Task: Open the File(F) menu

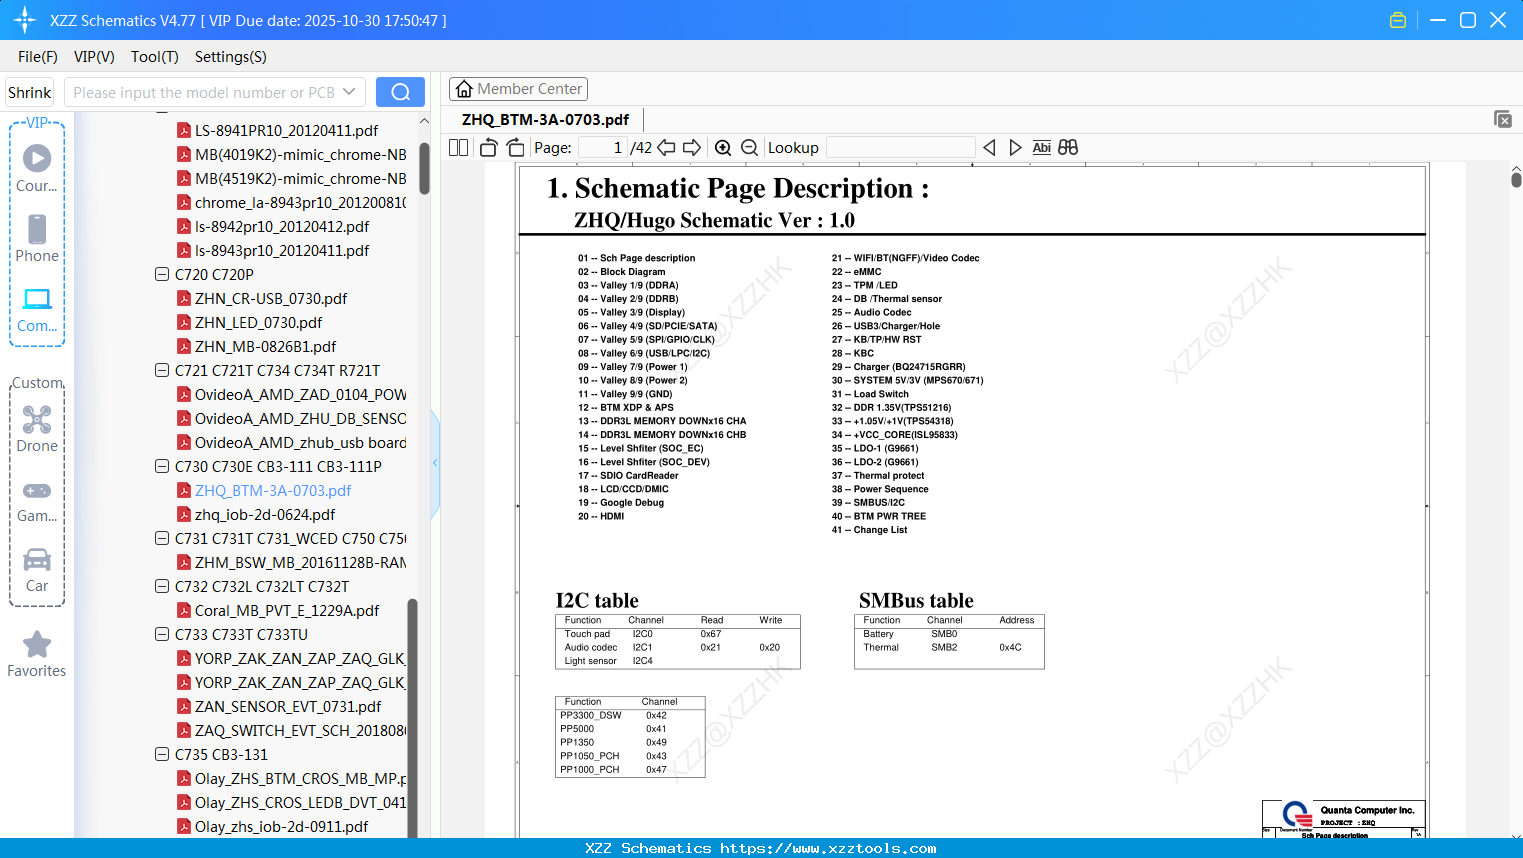Action: point(38,57)
